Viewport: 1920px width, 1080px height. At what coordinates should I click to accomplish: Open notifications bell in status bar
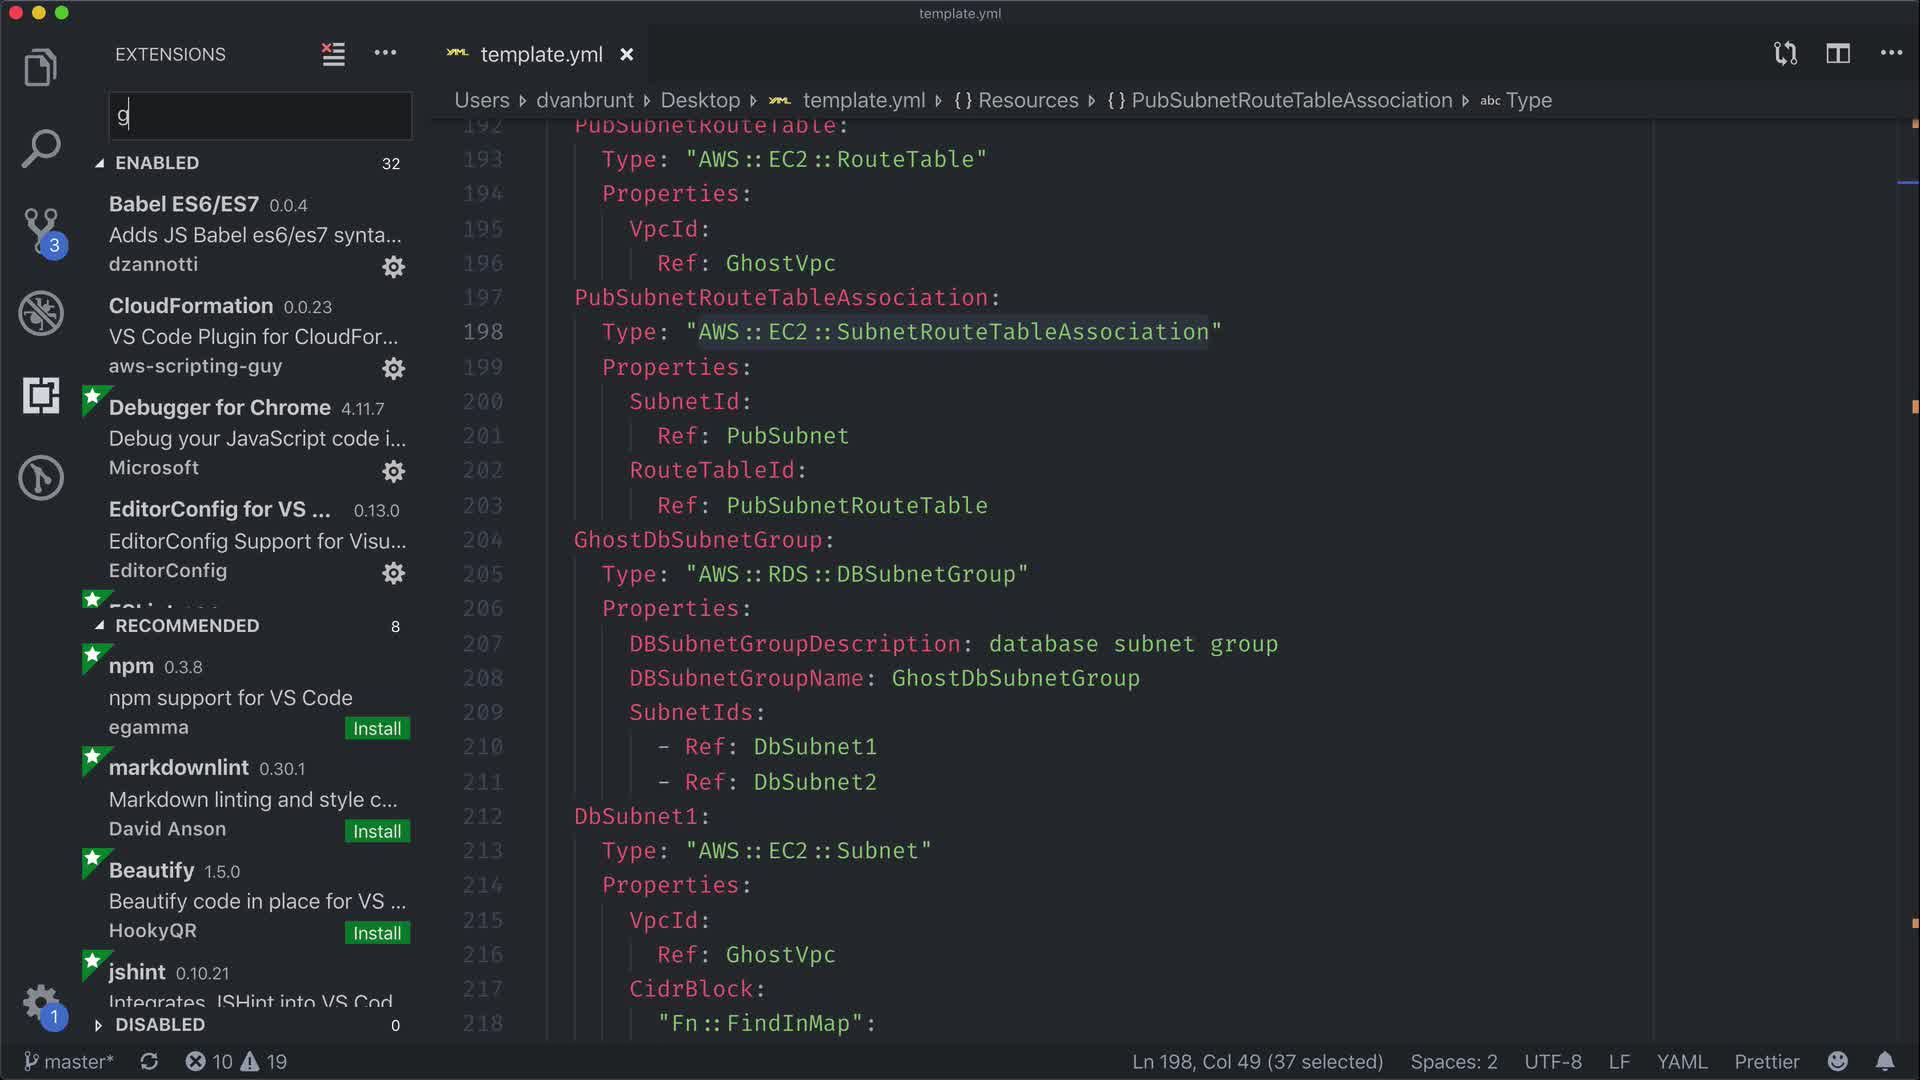[1885, 1061]
